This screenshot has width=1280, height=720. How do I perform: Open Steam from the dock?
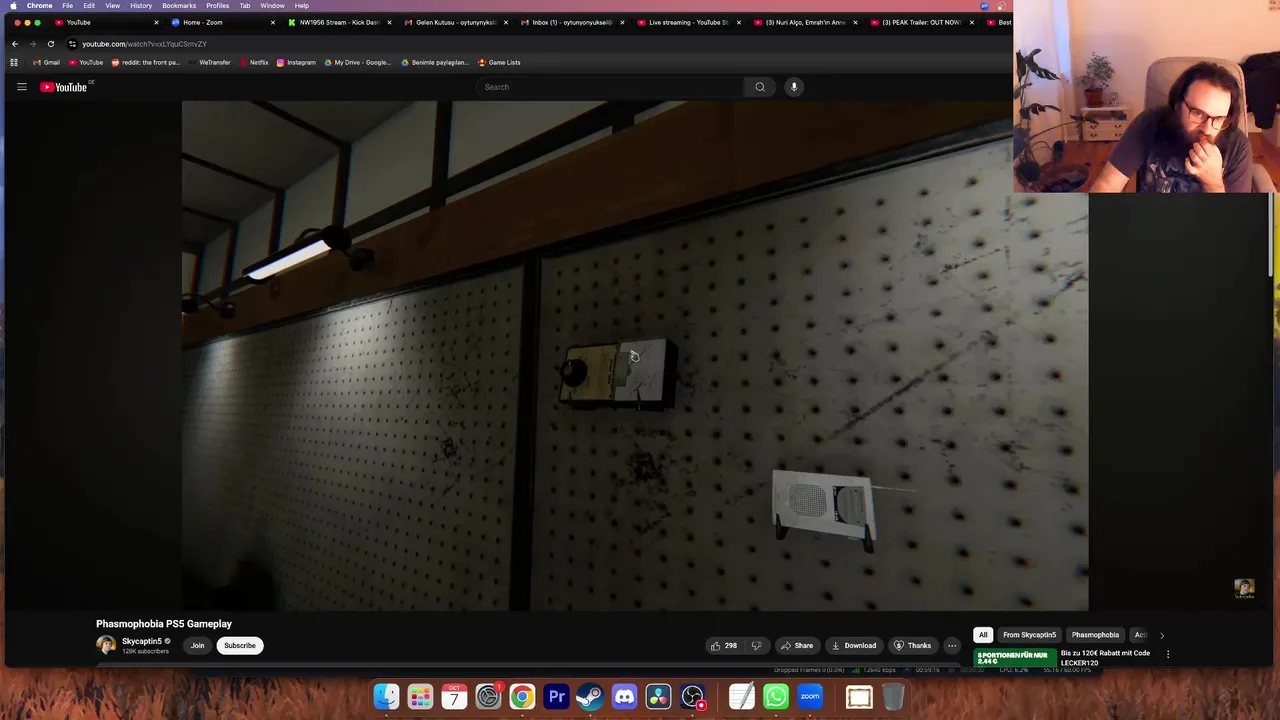(x=590, y=696)
